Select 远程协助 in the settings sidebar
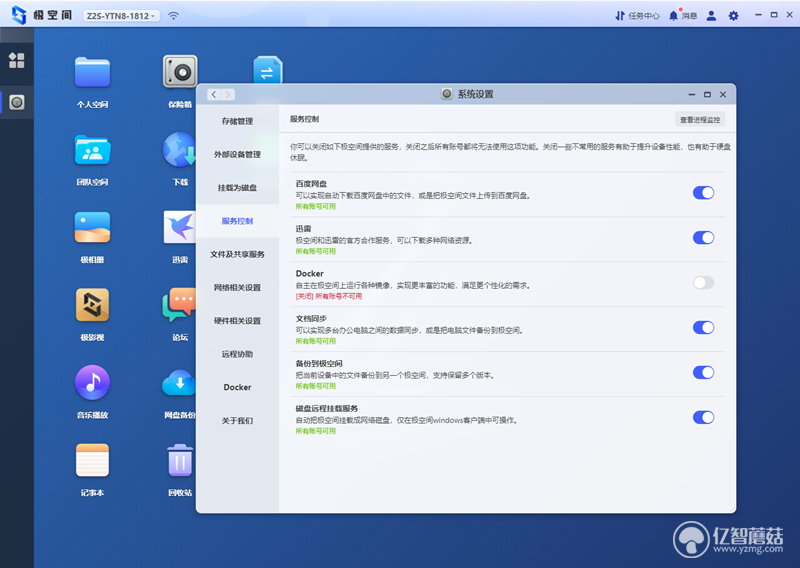The image size is (800, 568). (x=237, y=354)
